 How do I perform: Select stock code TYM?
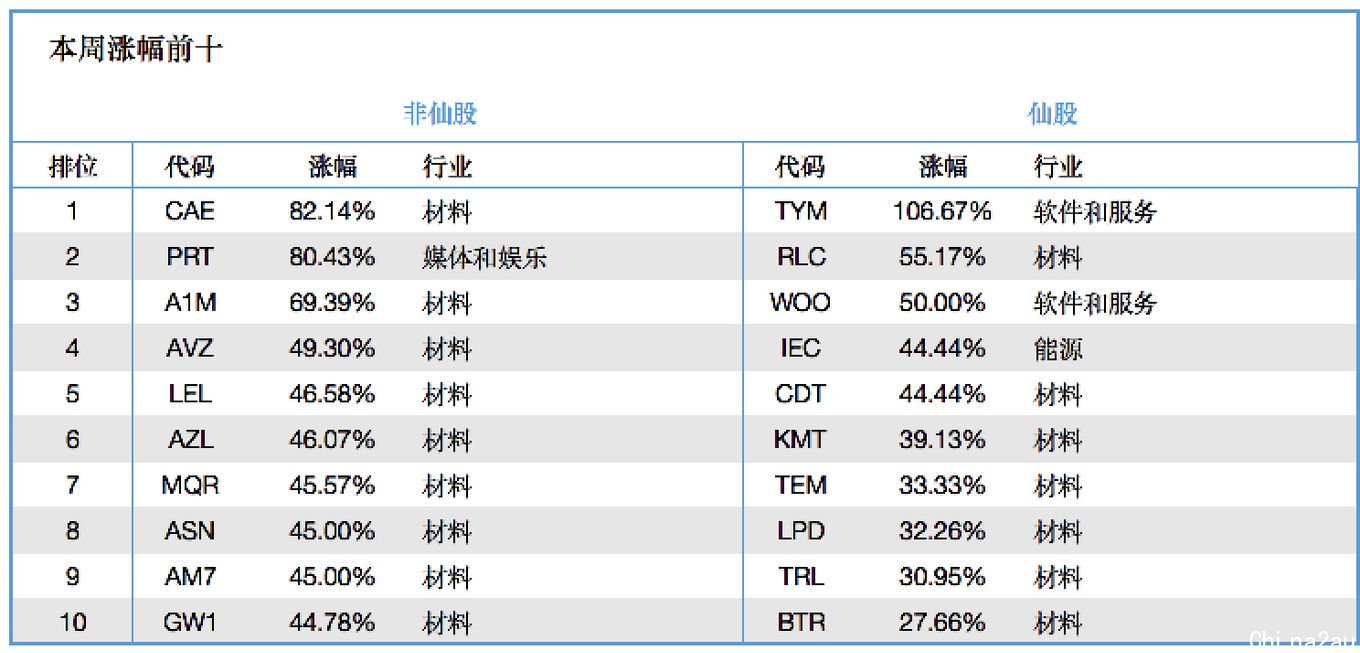coord(801,211)
